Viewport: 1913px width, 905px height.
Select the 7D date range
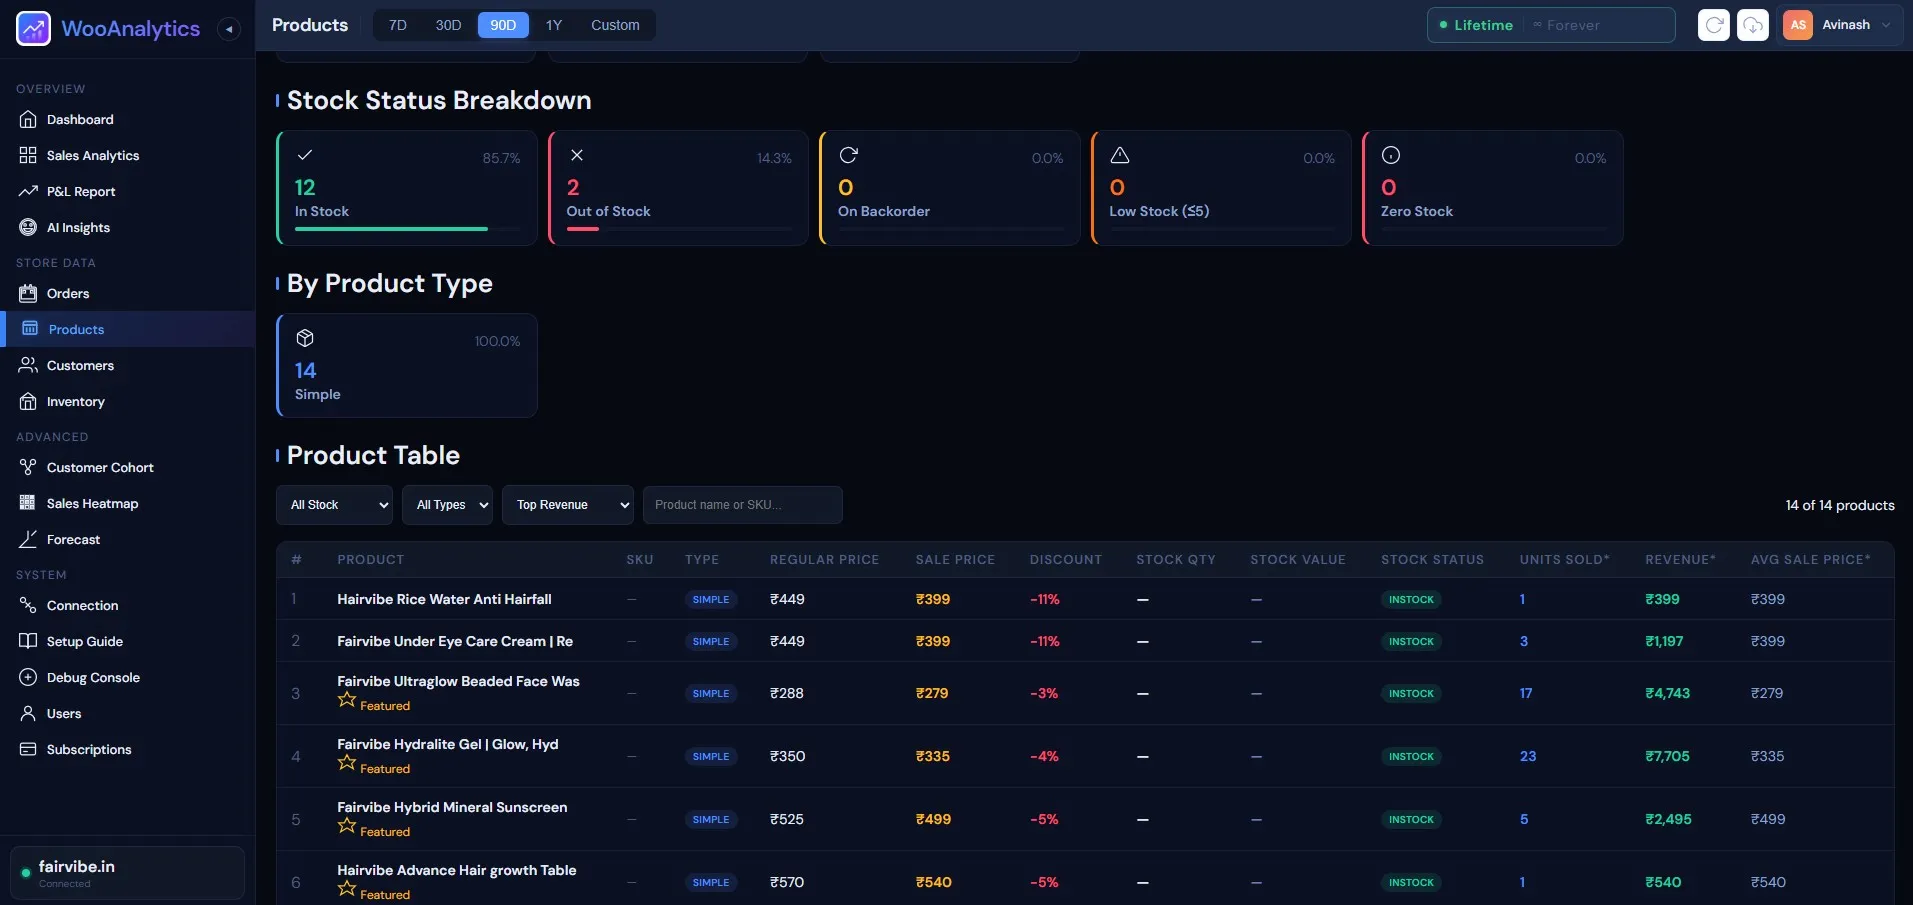pyautogui.click(x=397, y=25)
